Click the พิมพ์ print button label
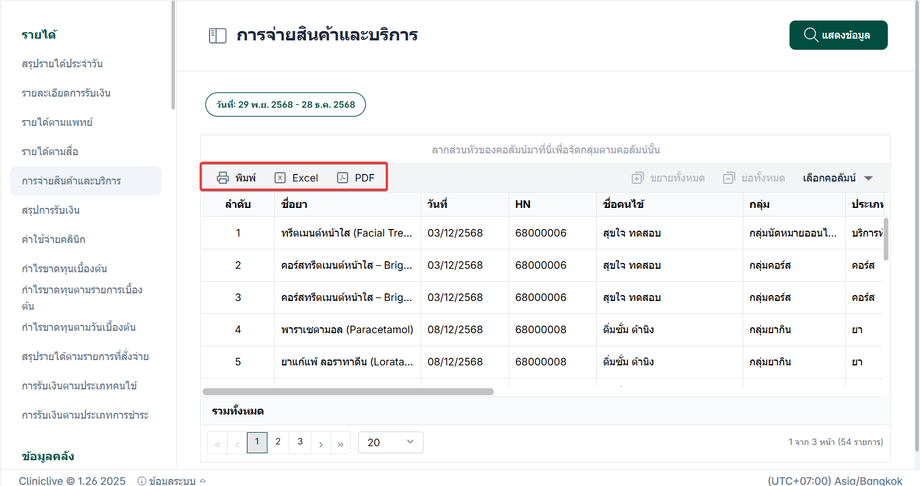The image size is (920, 486). click(x=245, y=178)
